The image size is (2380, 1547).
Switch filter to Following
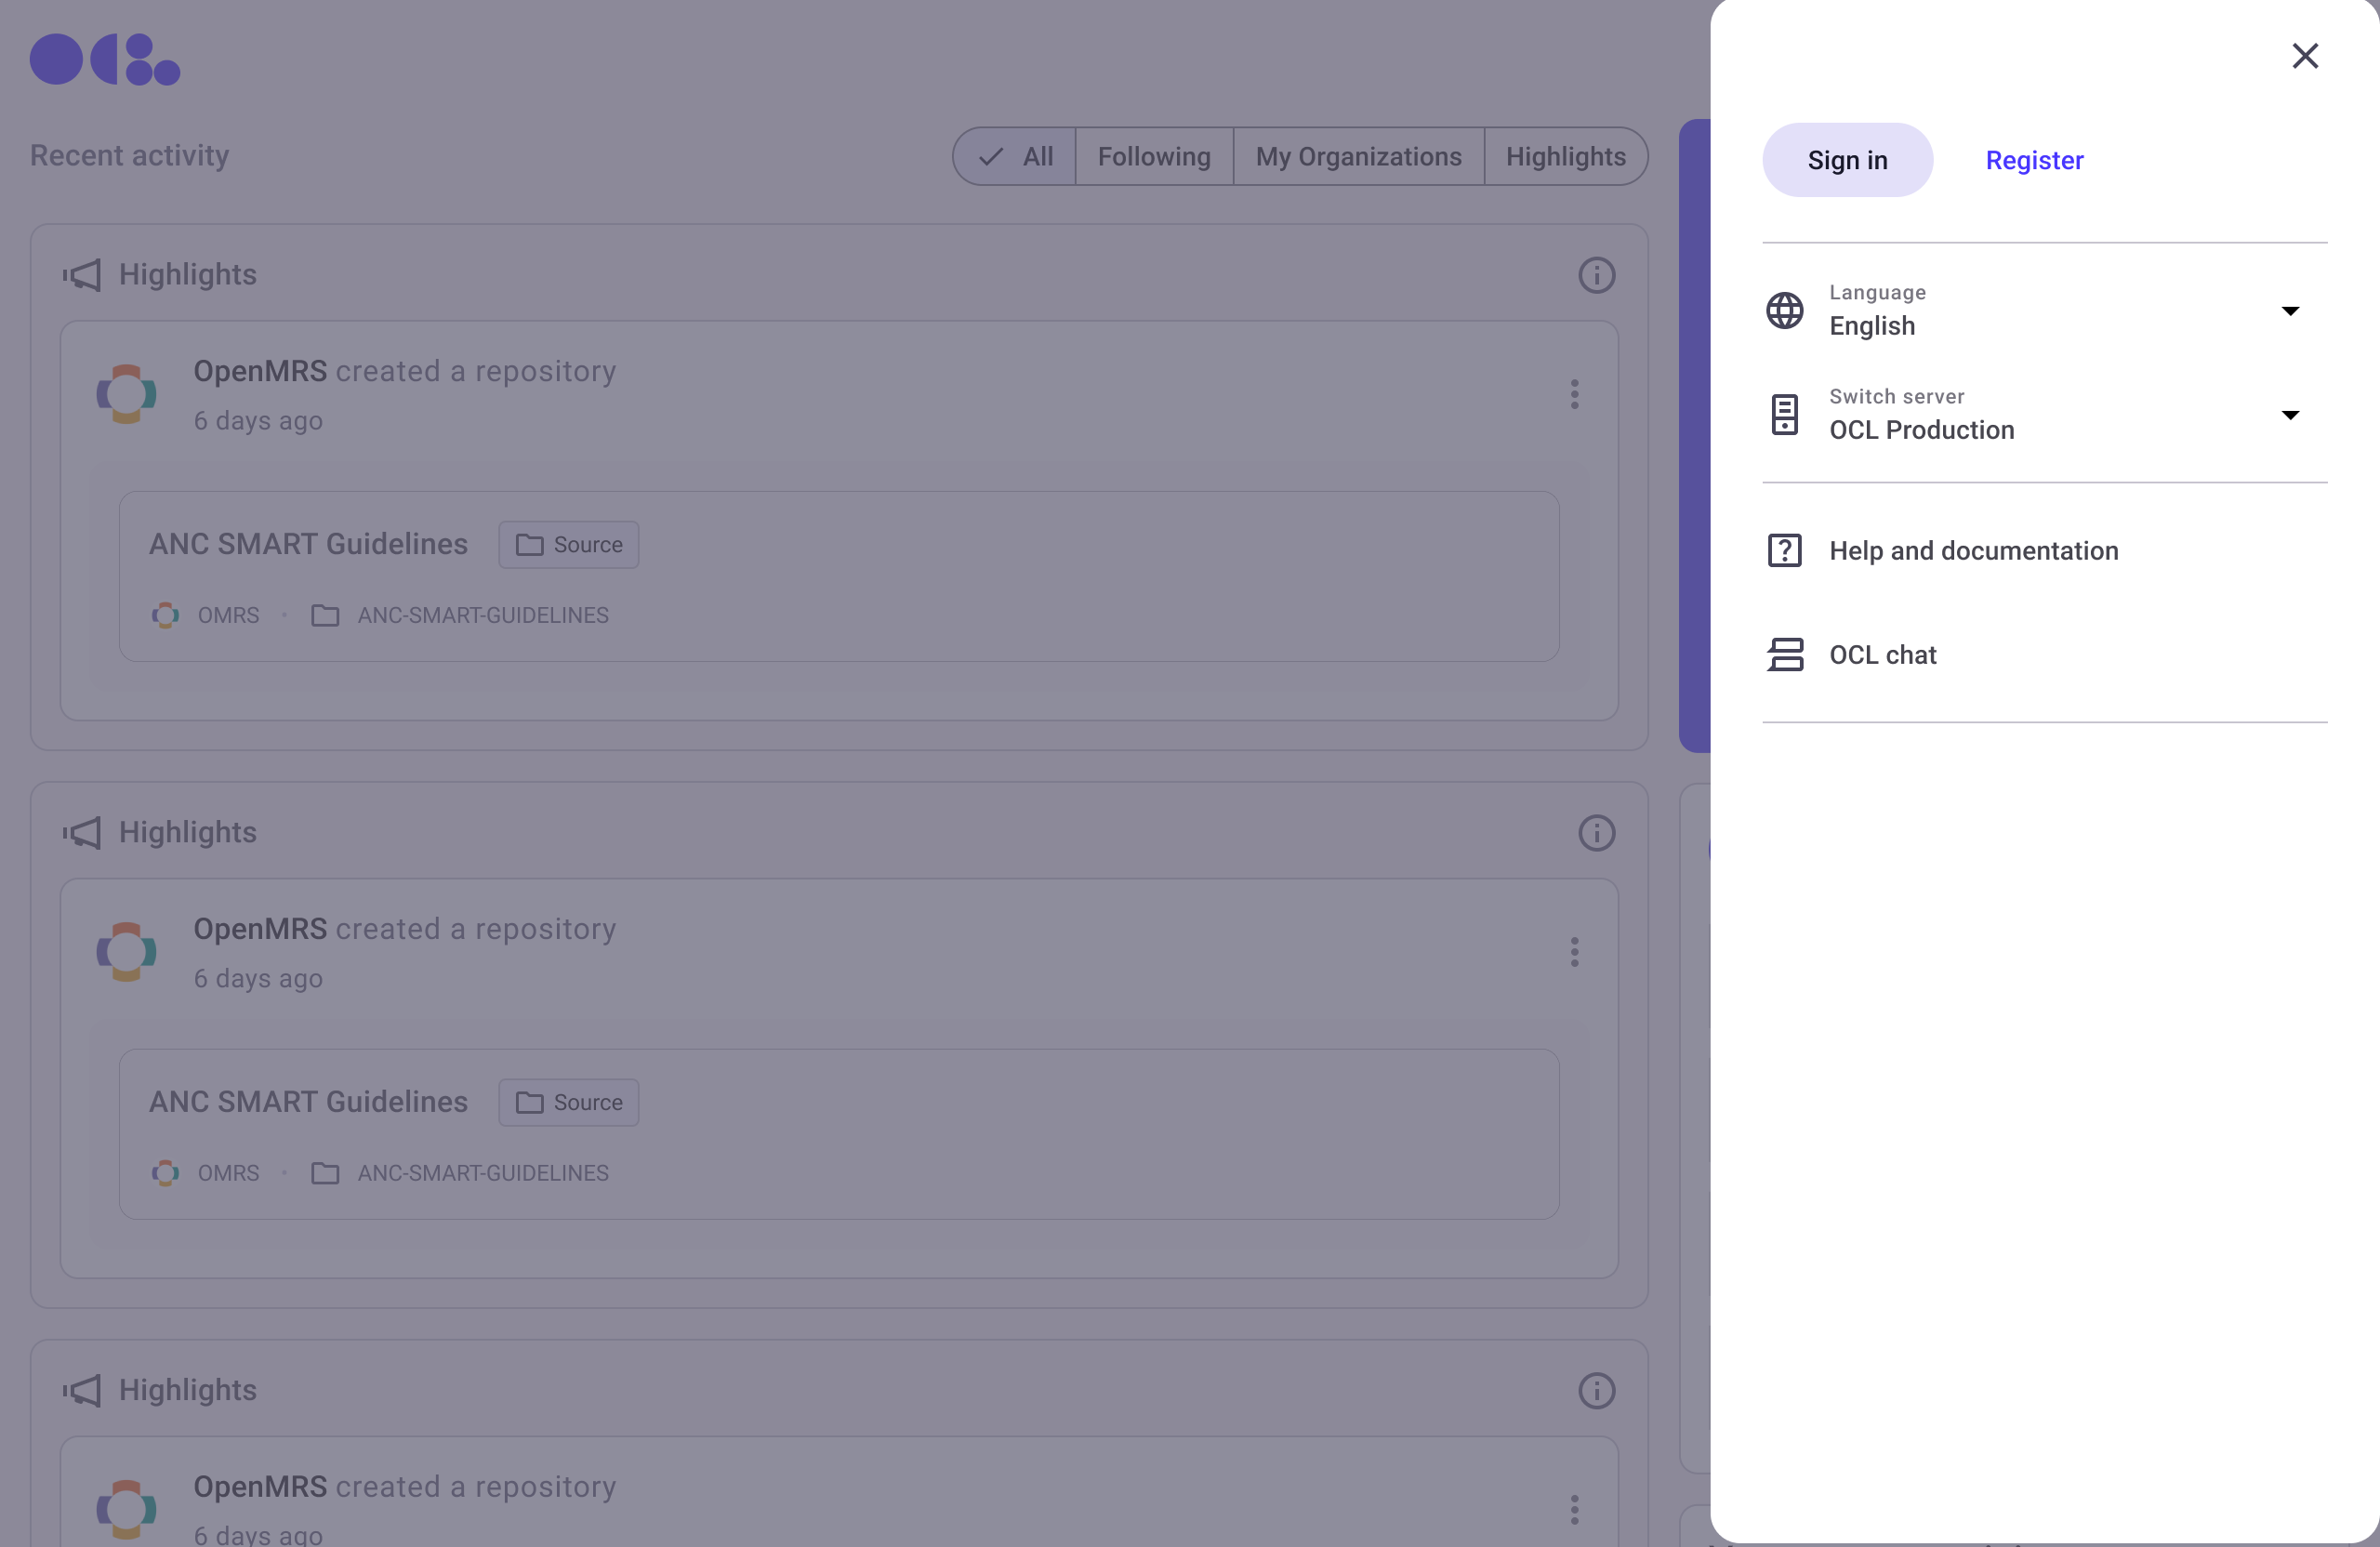[x=1153, y=157]
